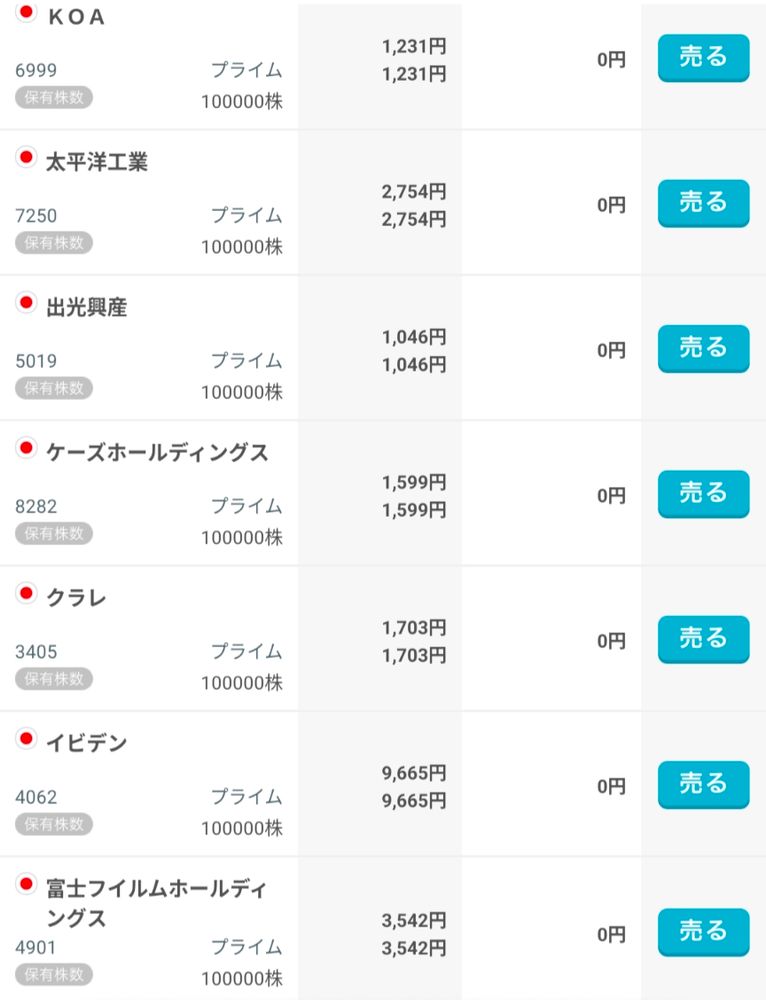Click stock code 3405 for クラレ
This screenshot has height=1000, width=766.
[x=36, y=652]
